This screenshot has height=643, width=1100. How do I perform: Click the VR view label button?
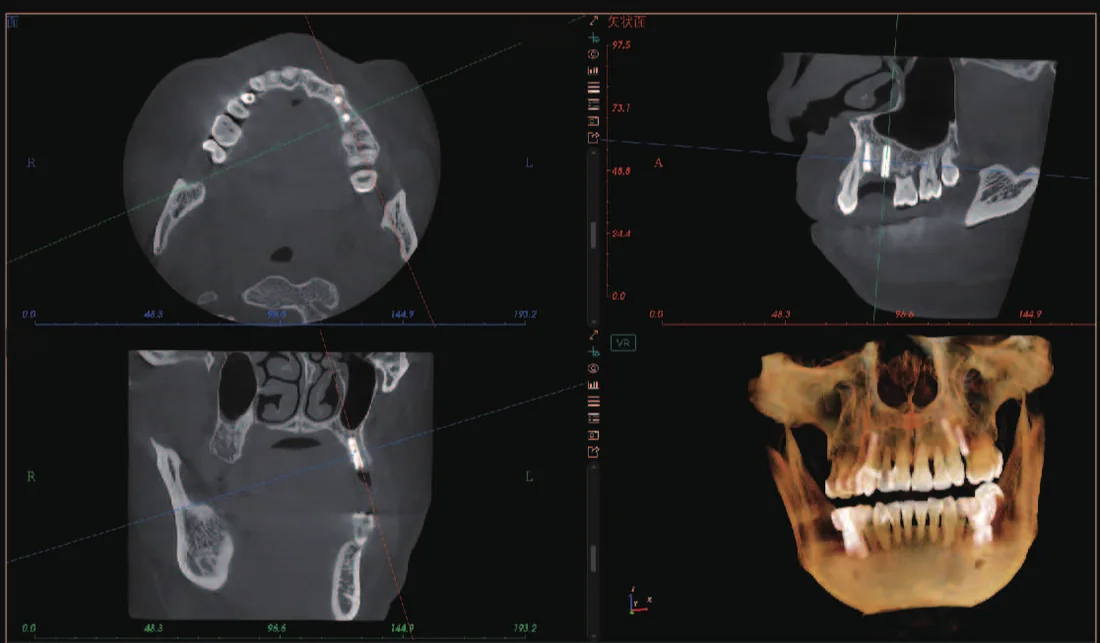[623, 343]
